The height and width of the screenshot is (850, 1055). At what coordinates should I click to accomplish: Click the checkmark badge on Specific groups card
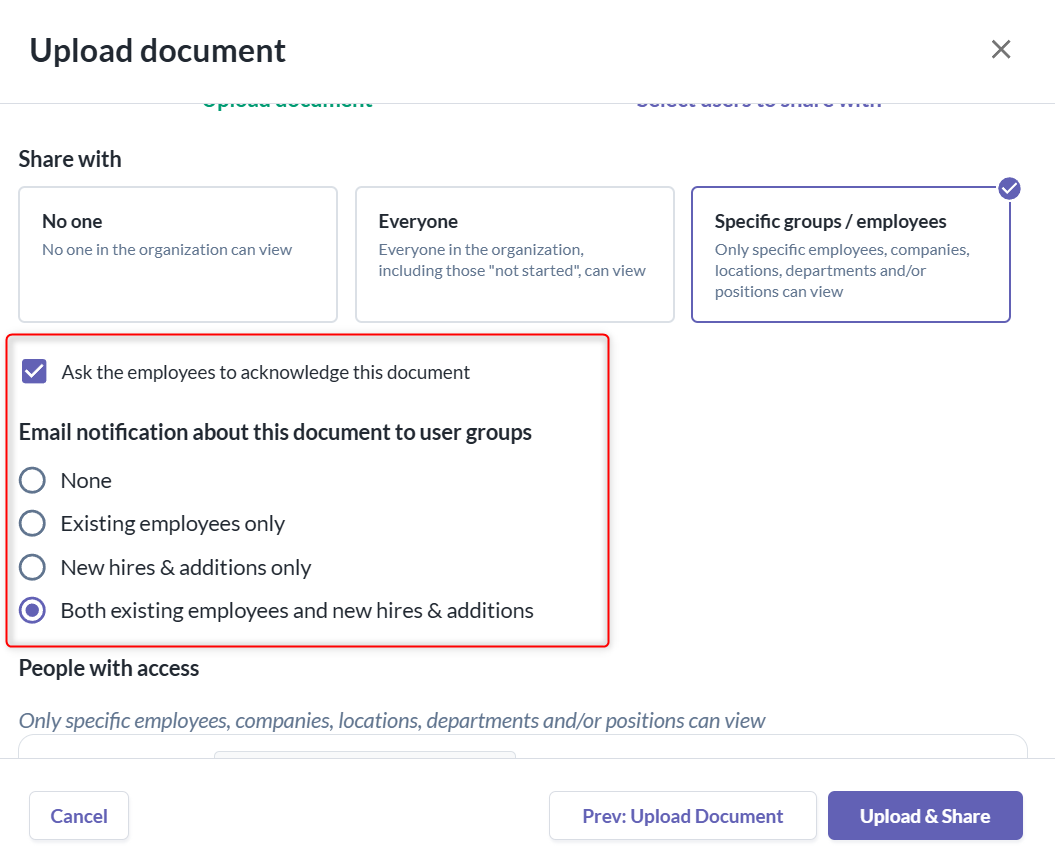[1009, 188]
